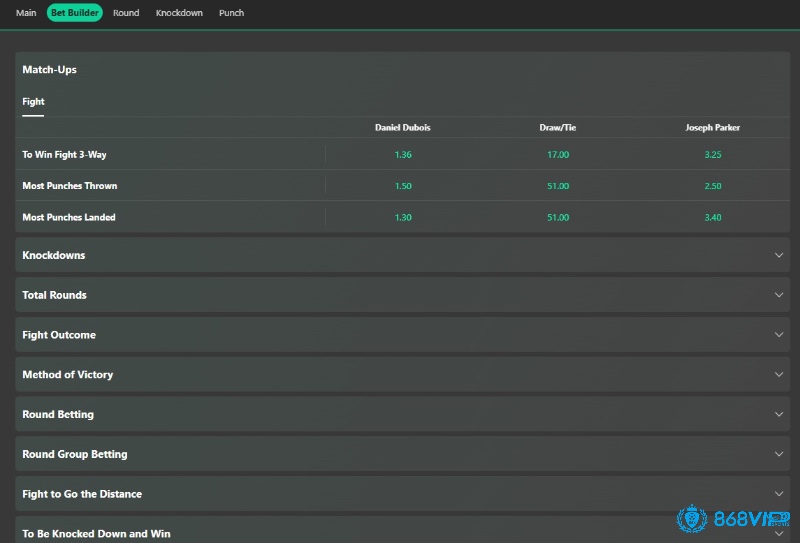800x543 pixels.
Task: Switch to the Punch tab
Action: [x=231, y=13]
